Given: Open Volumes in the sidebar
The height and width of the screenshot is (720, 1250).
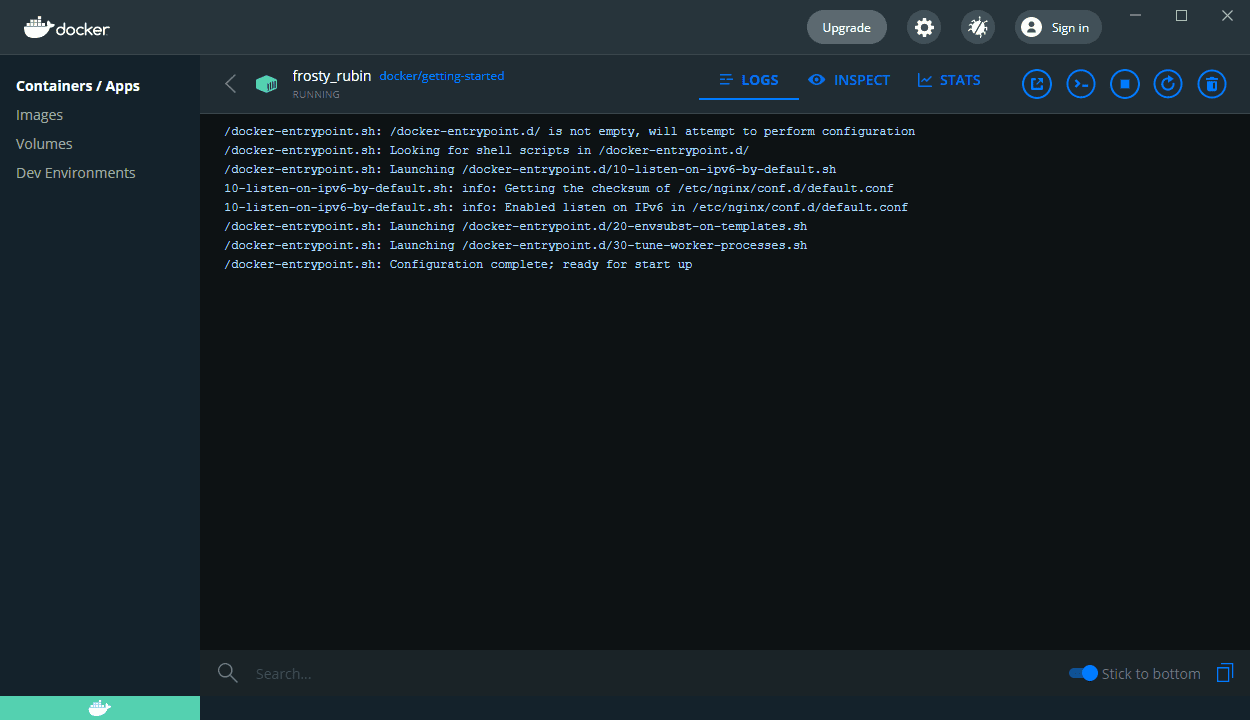Looking at the screenshot, I should click(x=44, y=144).
